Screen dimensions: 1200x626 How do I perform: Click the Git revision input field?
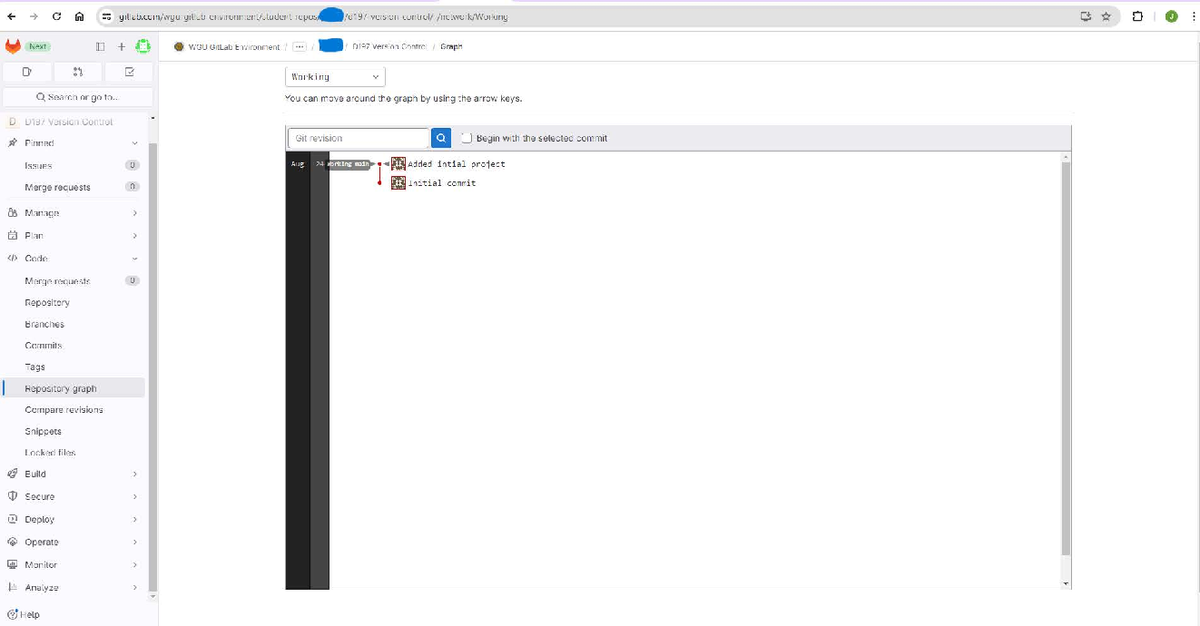357,138
